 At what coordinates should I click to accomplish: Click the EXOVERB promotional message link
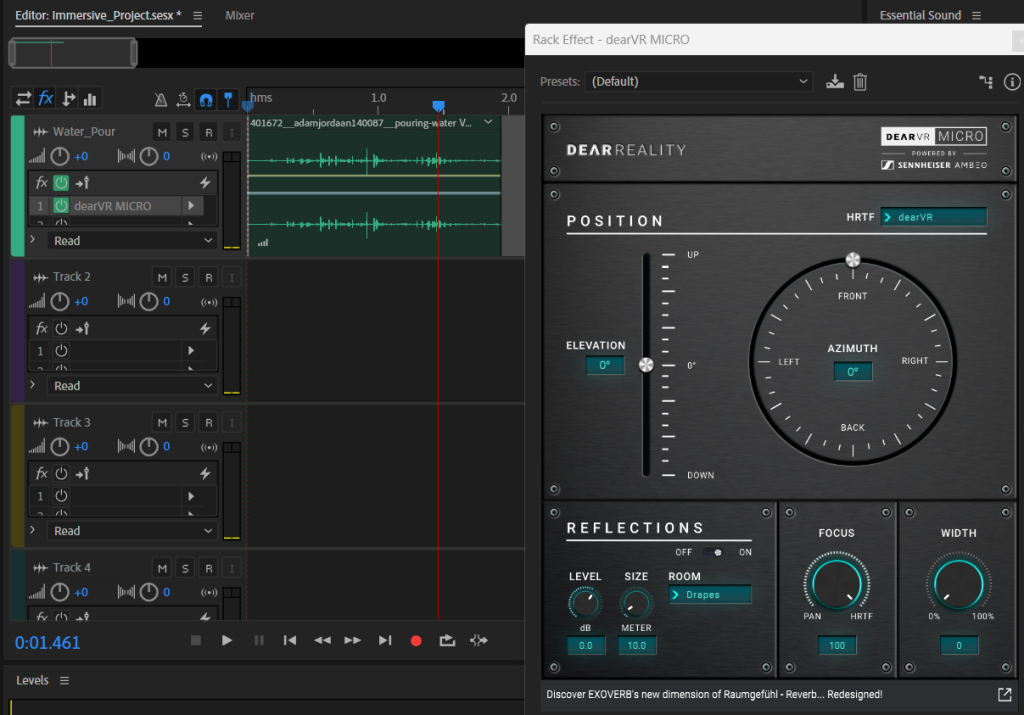tap(714, 695)
